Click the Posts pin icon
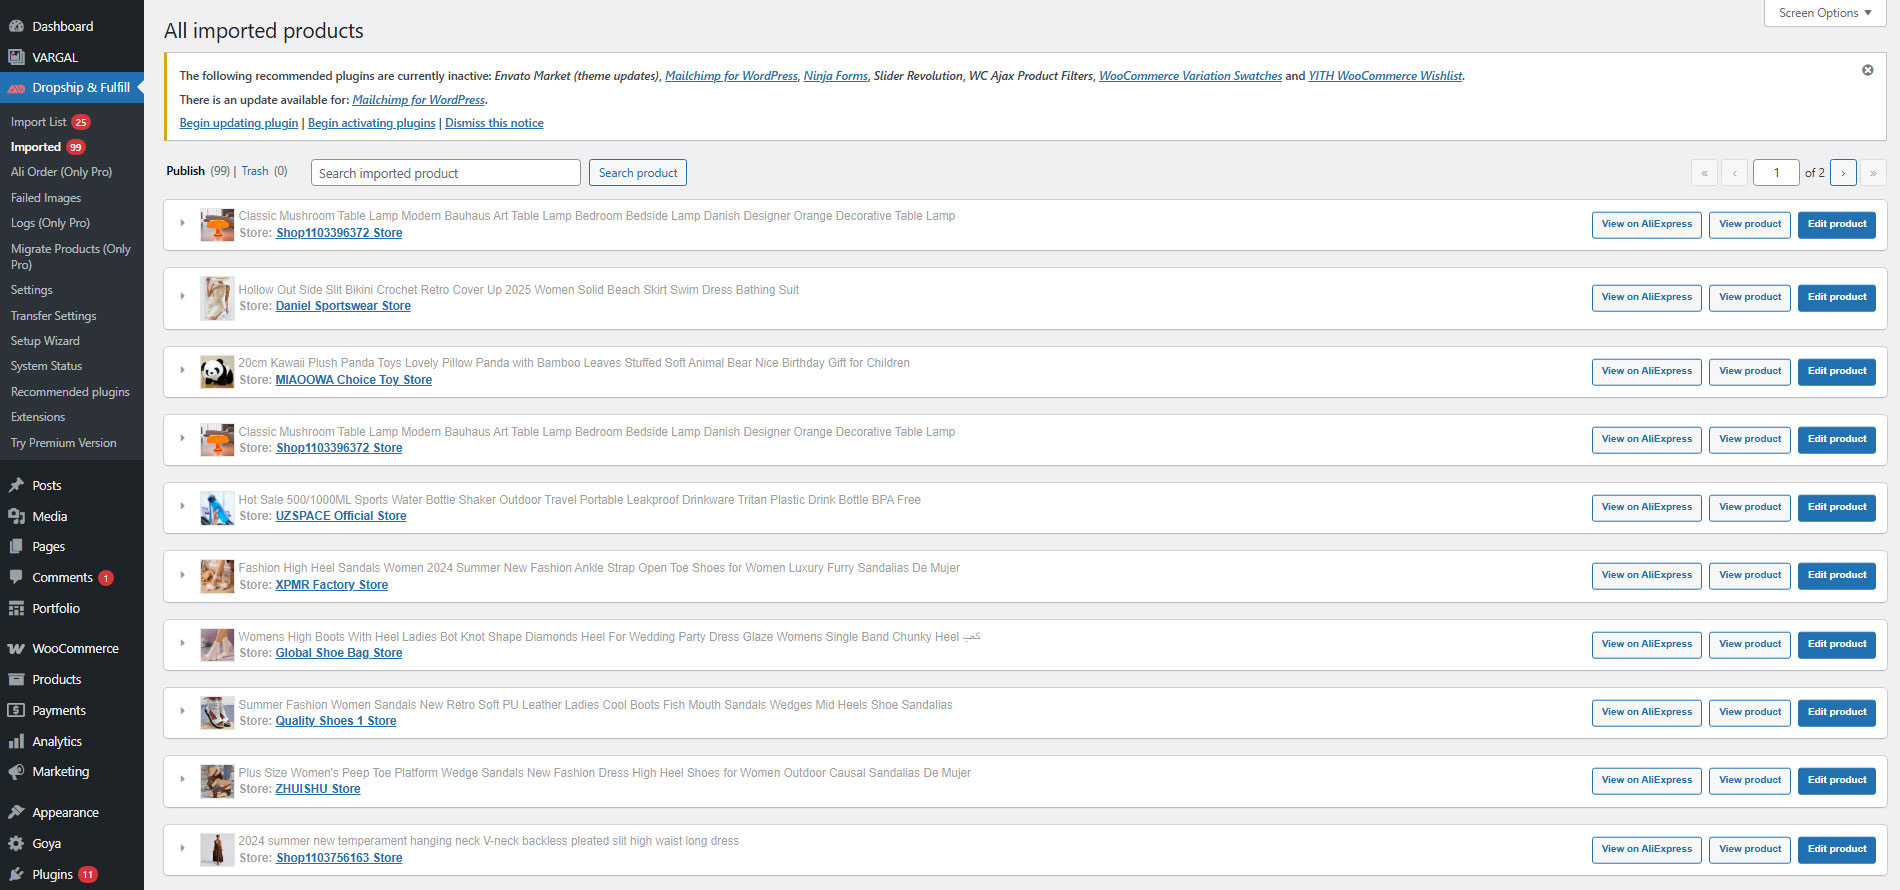1900x890 pixels. (x=16, y=486)
